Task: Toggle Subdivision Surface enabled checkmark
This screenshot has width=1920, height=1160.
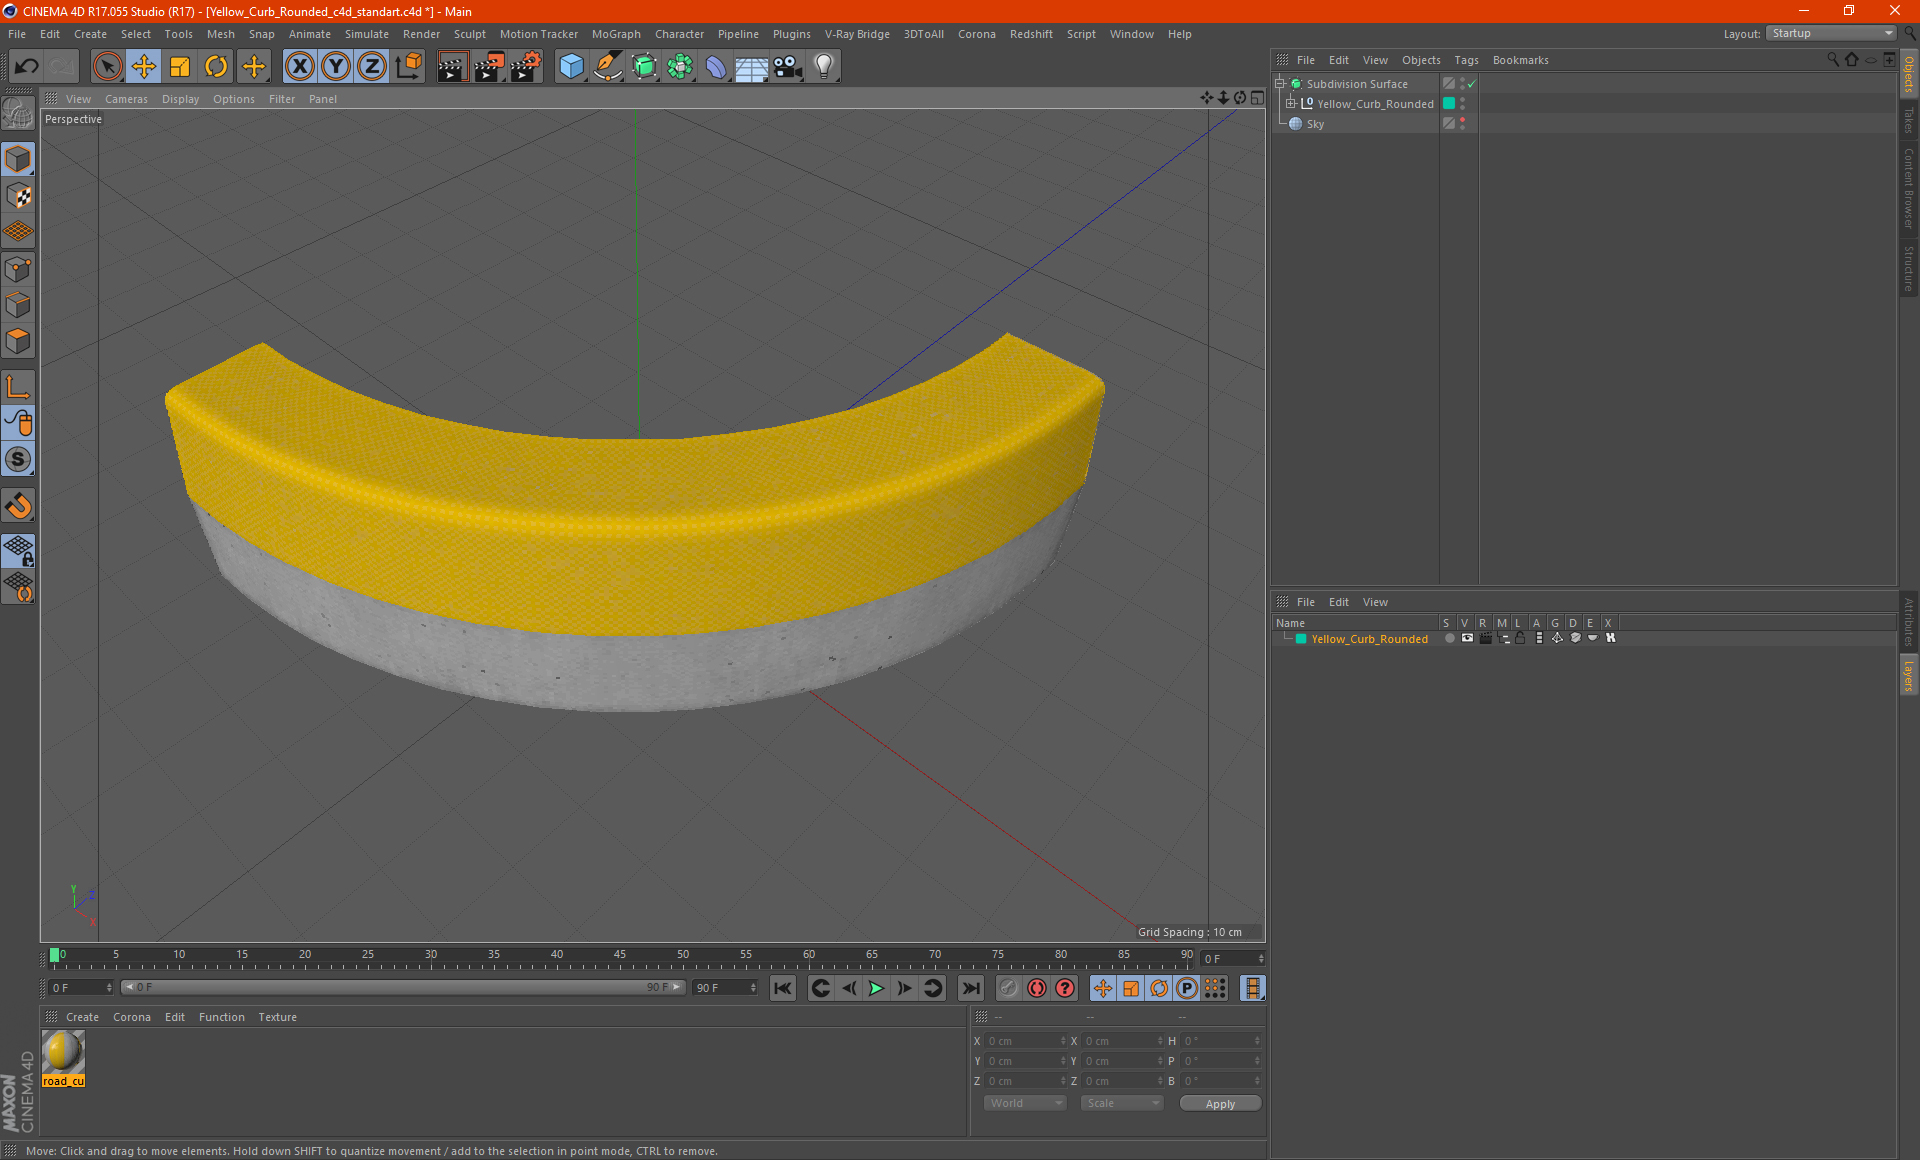Action: (1471, 84)
